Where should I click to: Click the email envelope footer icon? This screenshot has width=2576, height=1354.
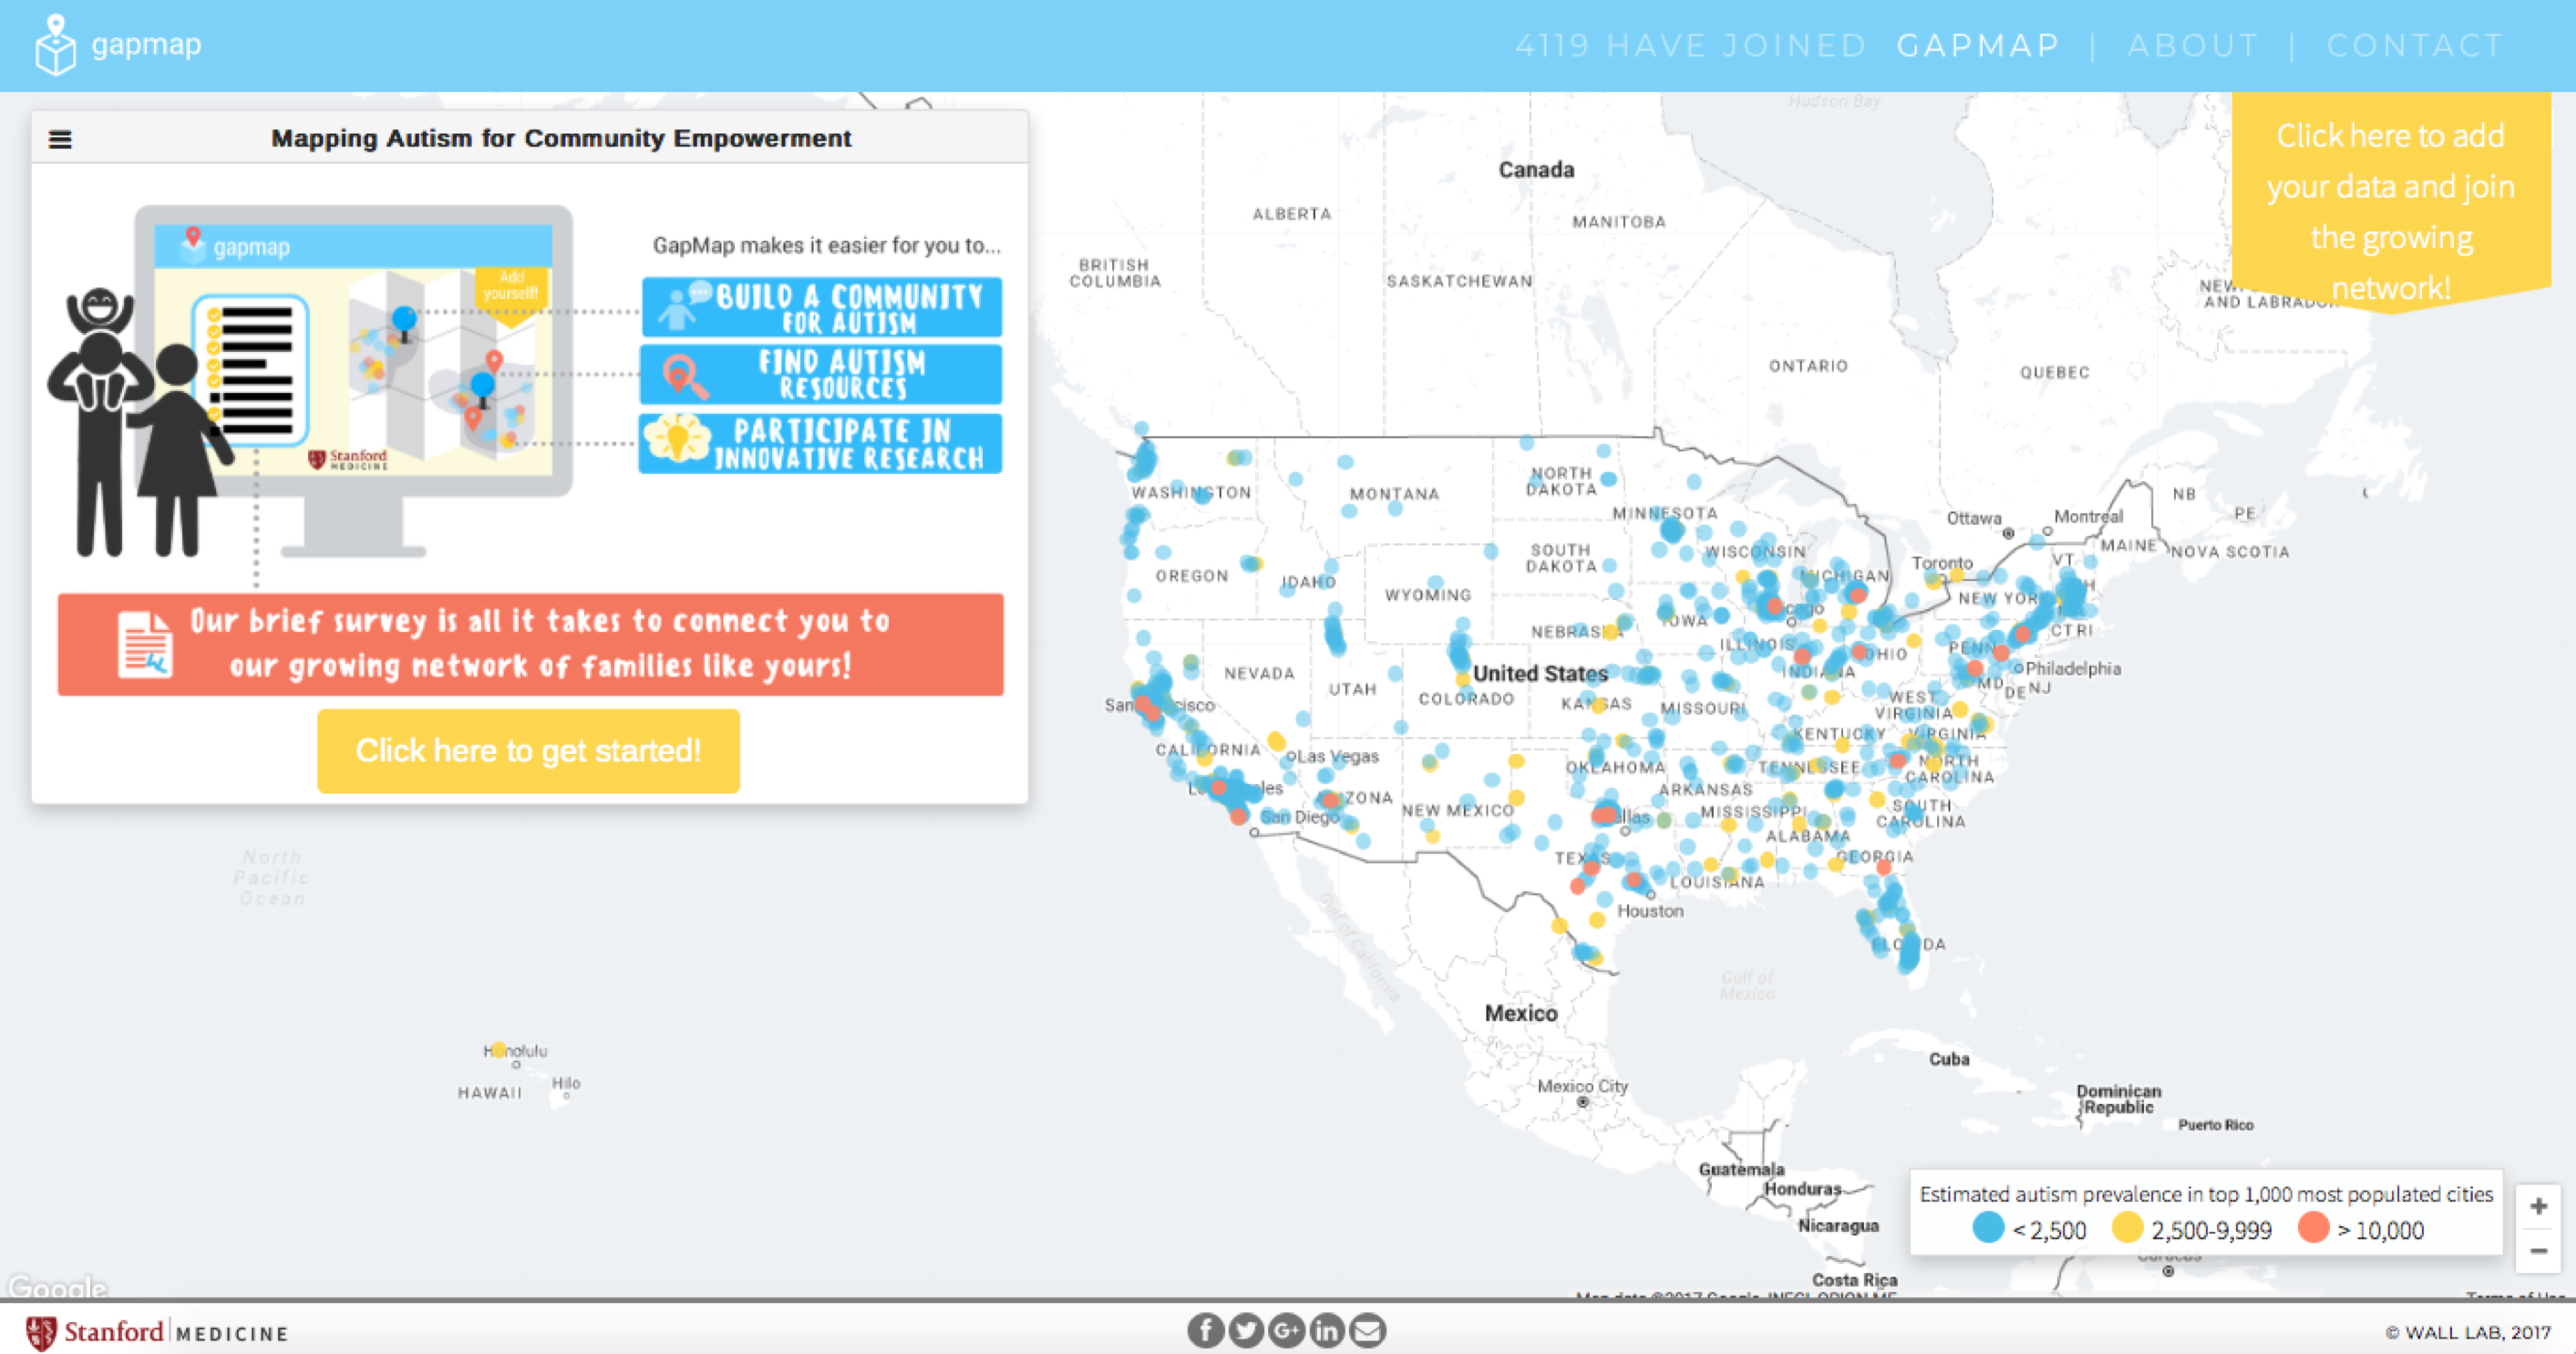click(x=1367, y=1330)
